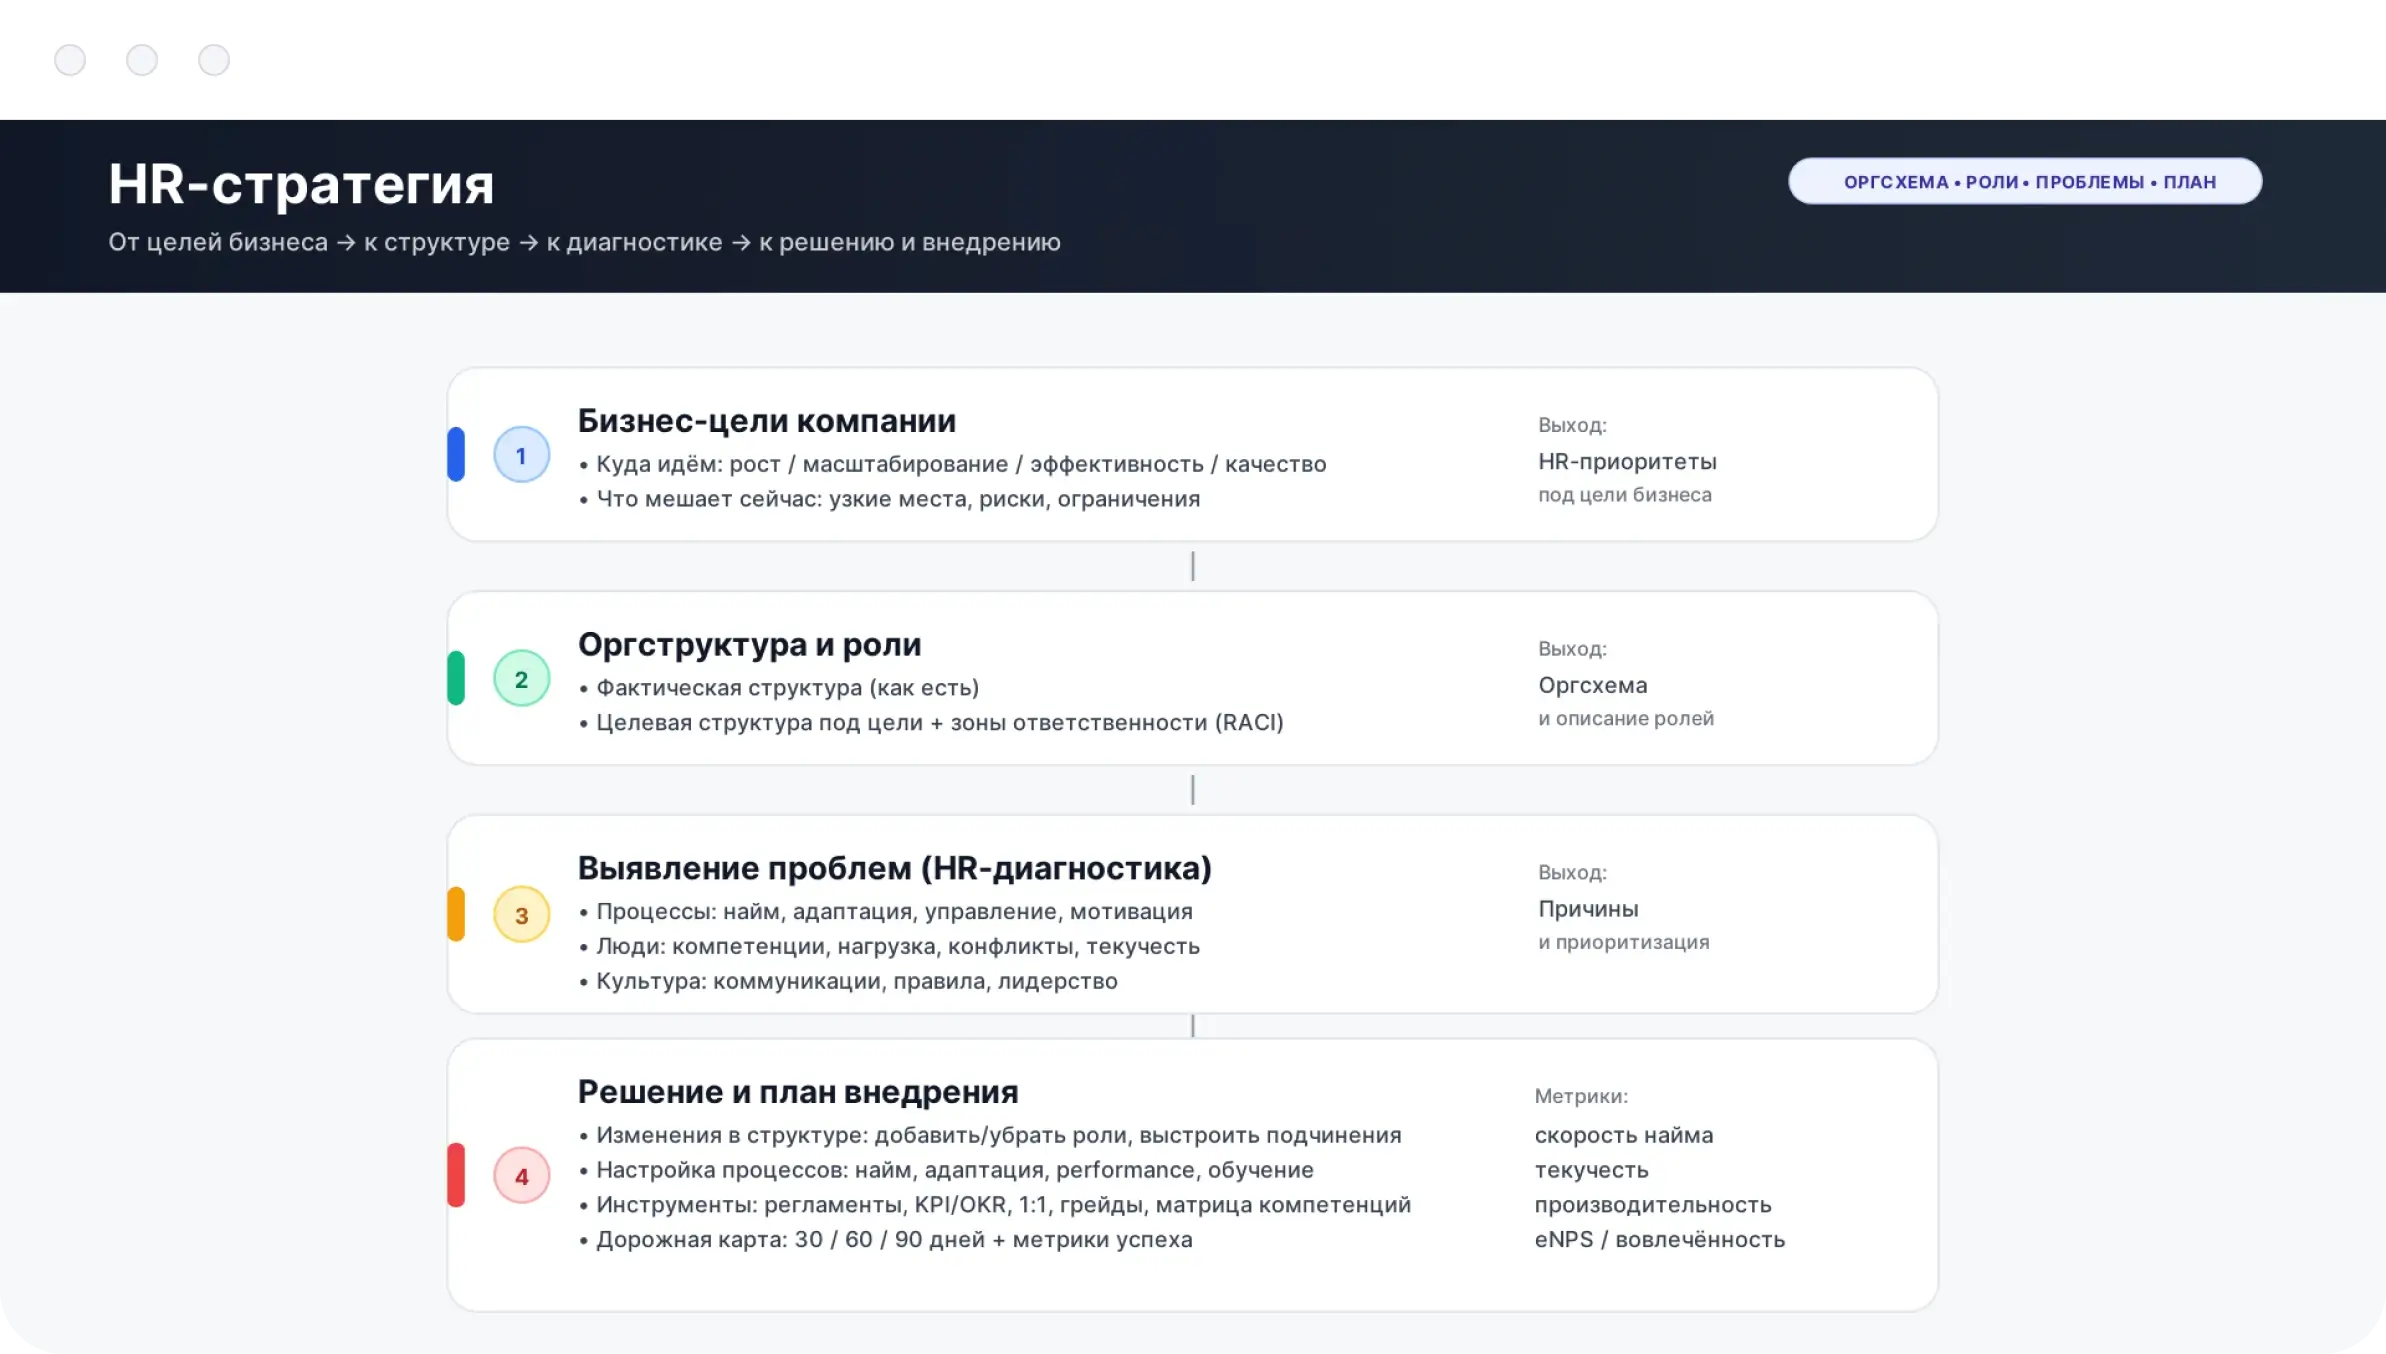Image resolution: width=2386 pixels, height=1354 pixels.
Task: Select the Бизнес-цели компании heading
Action: click(x=766, y=421)
